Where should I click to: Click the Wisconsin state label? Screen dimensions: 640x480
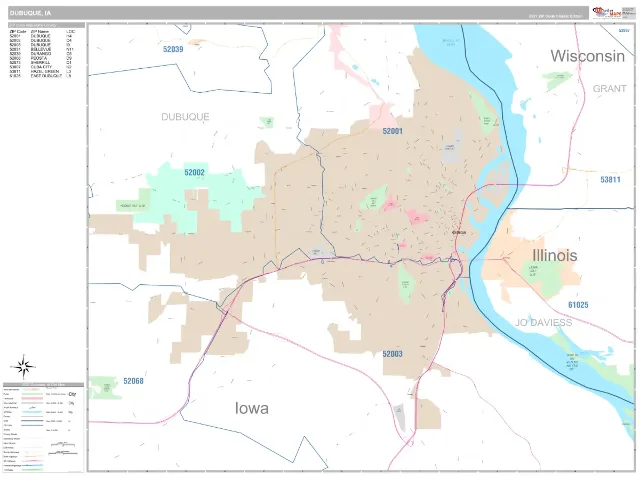pyautogui.click(x=587, y=56)
